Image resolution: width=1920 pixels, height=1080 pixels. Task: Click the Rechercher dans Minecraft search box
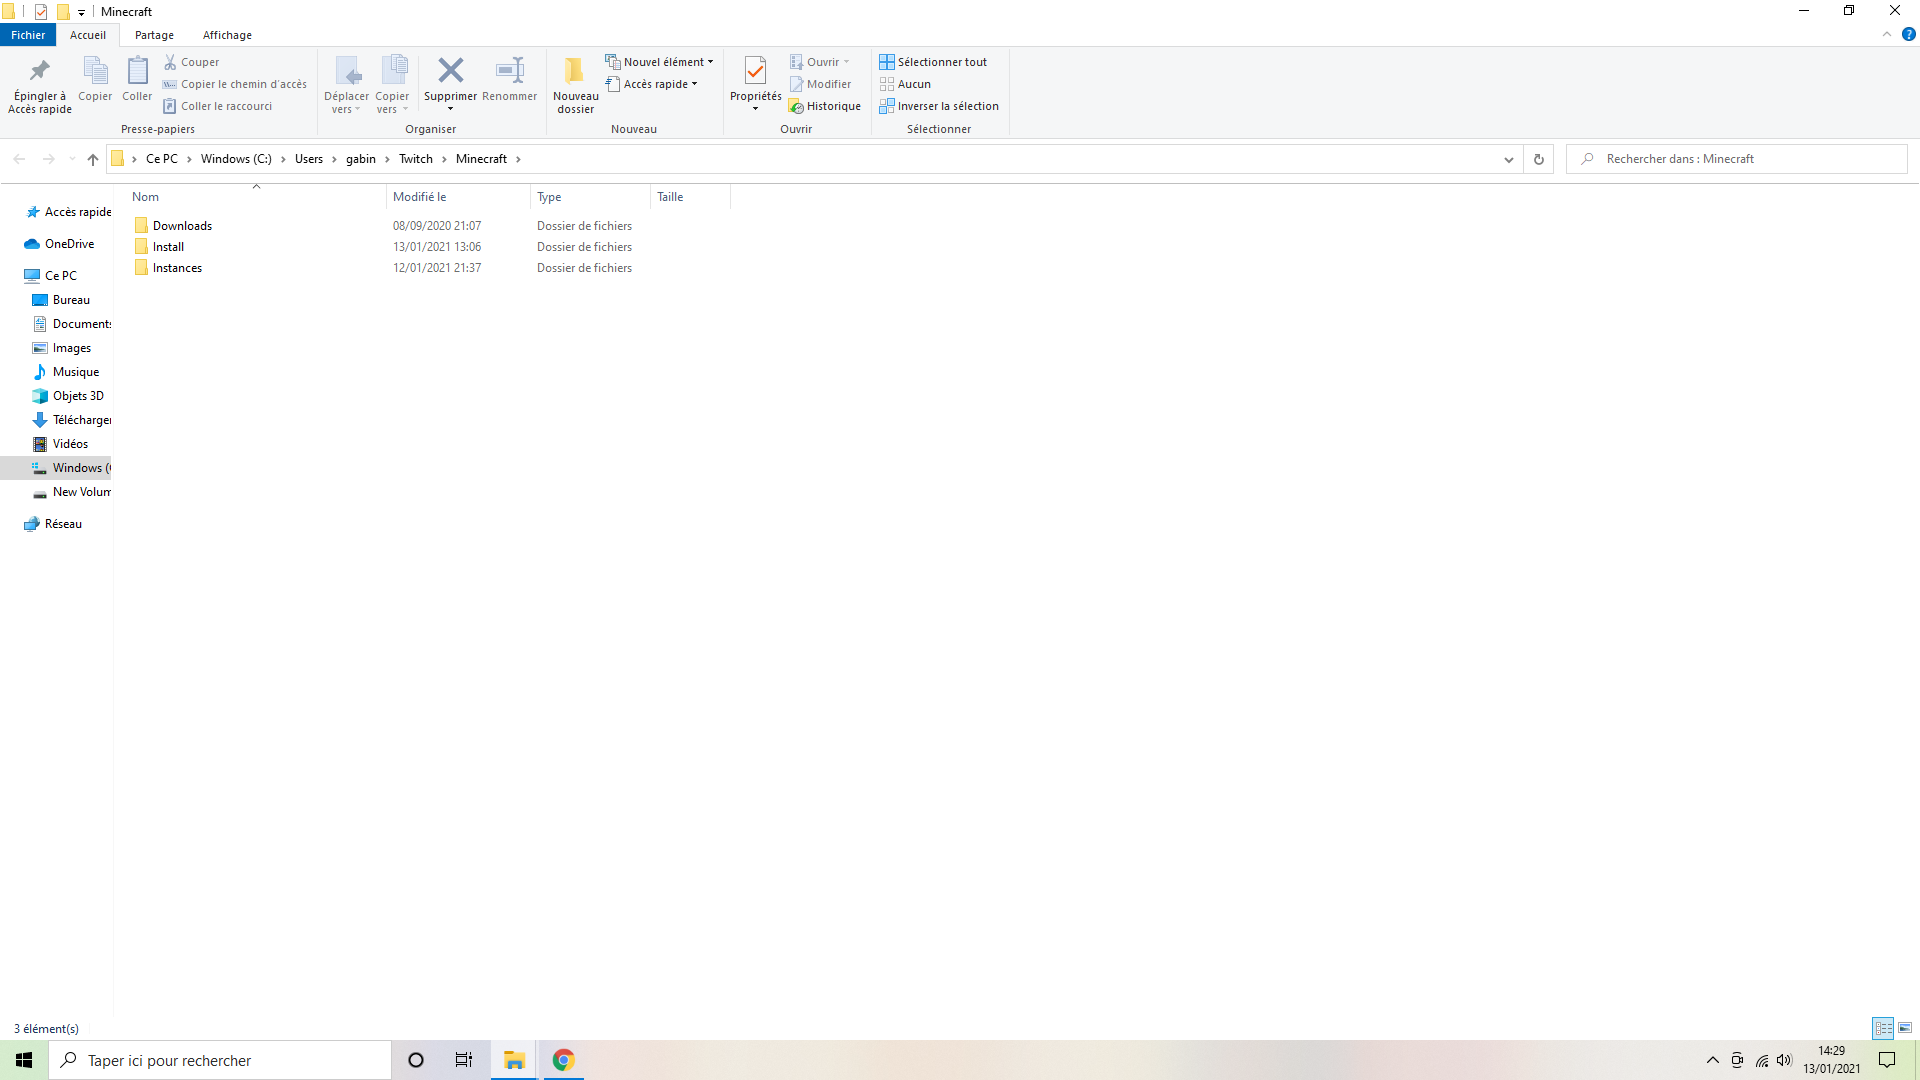[x=1737, y=159]
